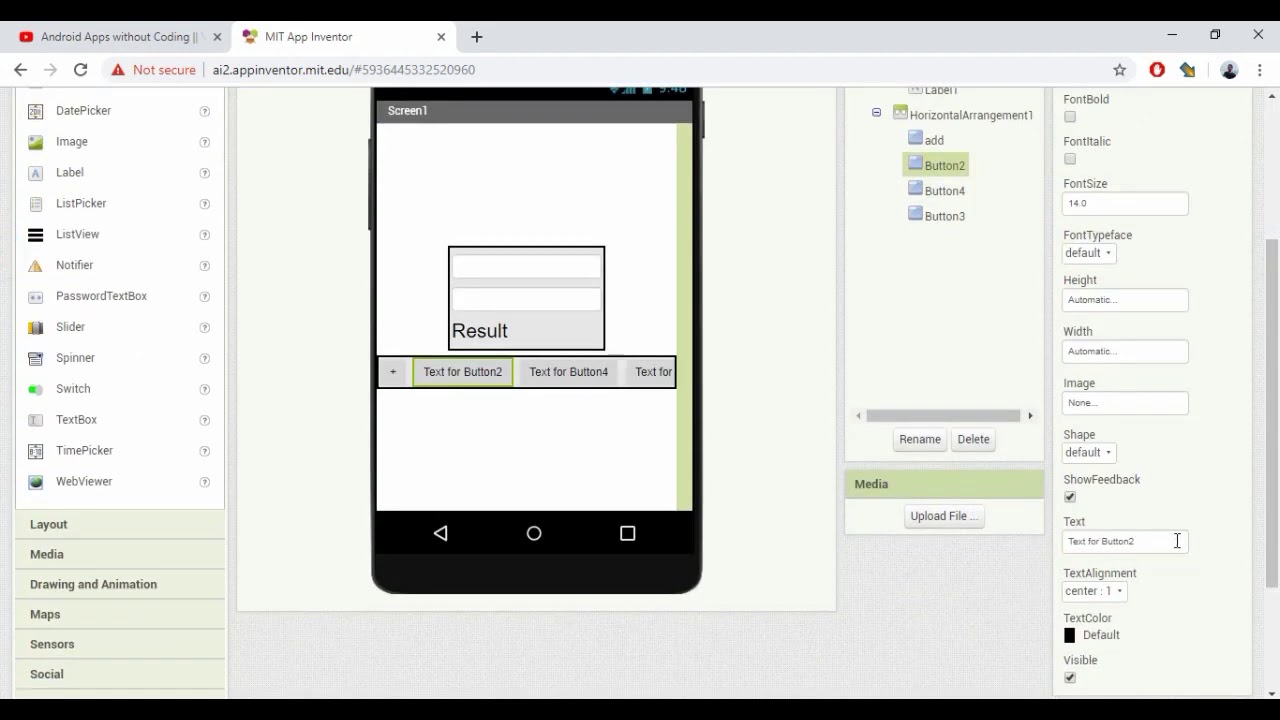Expand the Media palette section
The width and height of the screenshot is (1280, 720).
click(120, 554)
